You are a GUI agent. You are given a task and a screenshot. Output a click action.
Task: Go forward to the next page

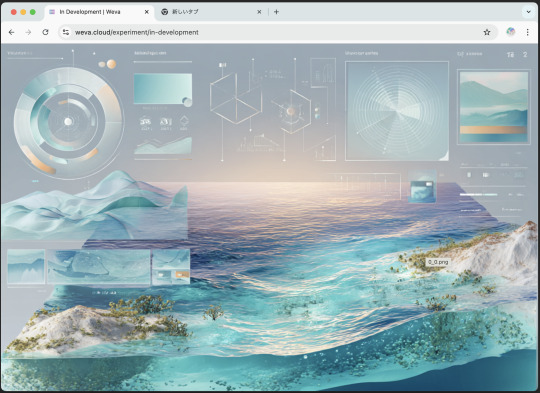pyautogui.click(x=28, y=32)
